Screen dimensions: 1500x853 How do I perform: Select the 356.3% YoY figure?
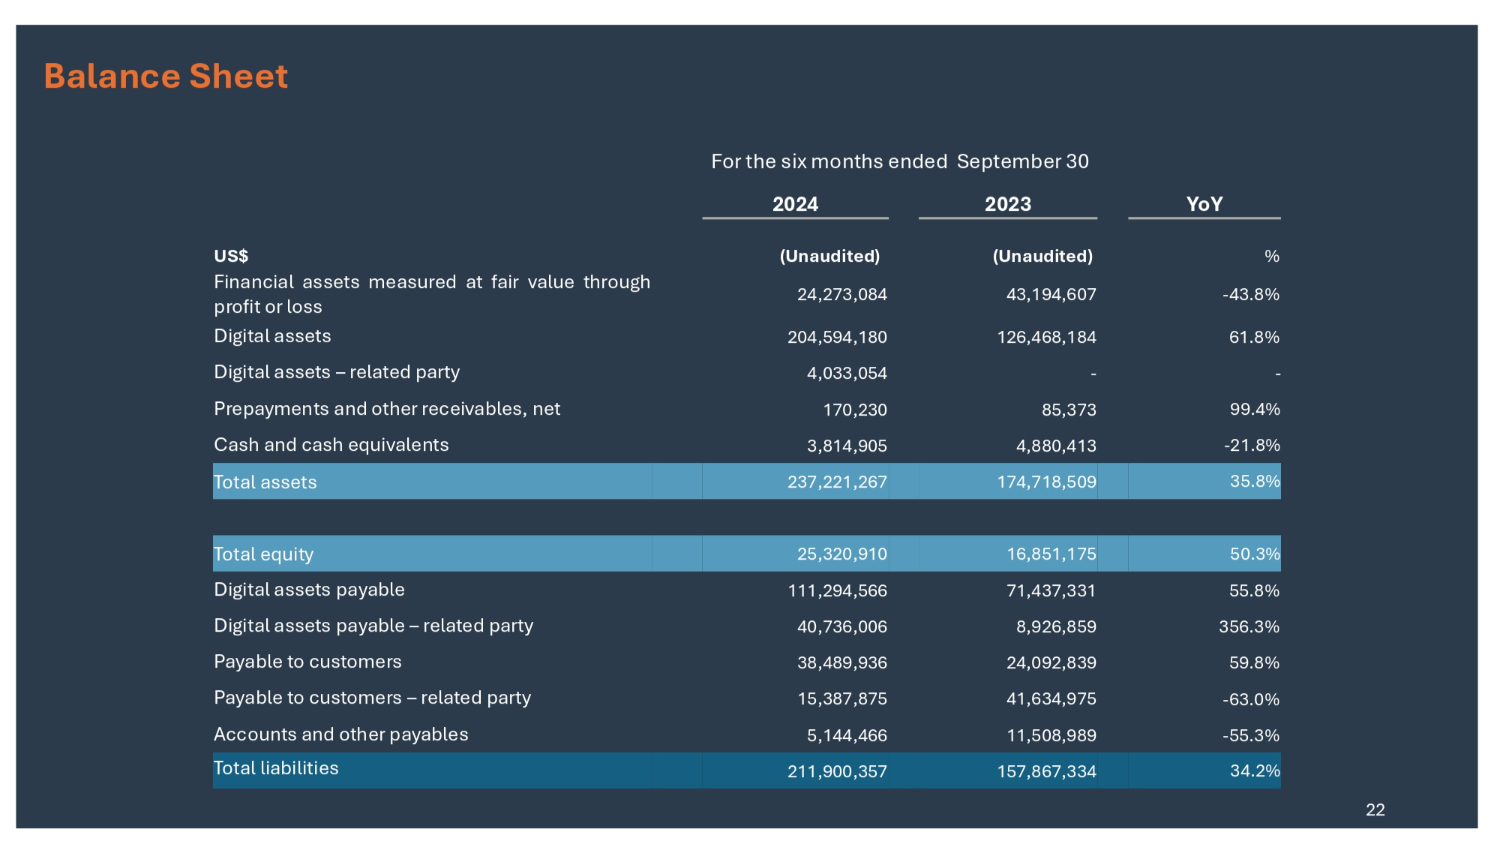tap(1249, 627)
